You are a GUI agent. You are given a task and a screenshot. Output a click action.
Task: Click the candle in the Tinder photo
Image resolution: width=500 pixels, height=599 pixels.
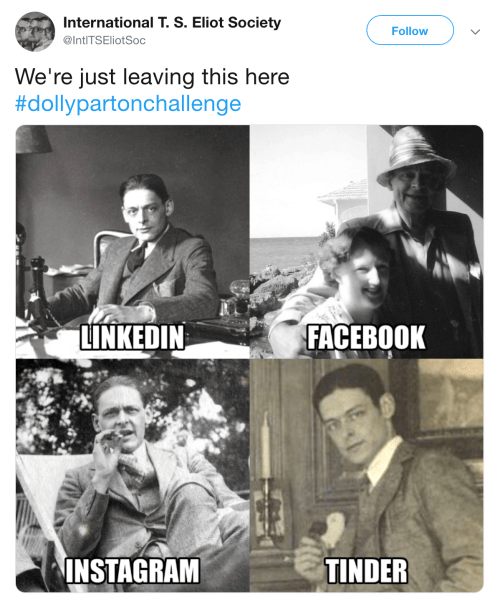coord(265,445)
